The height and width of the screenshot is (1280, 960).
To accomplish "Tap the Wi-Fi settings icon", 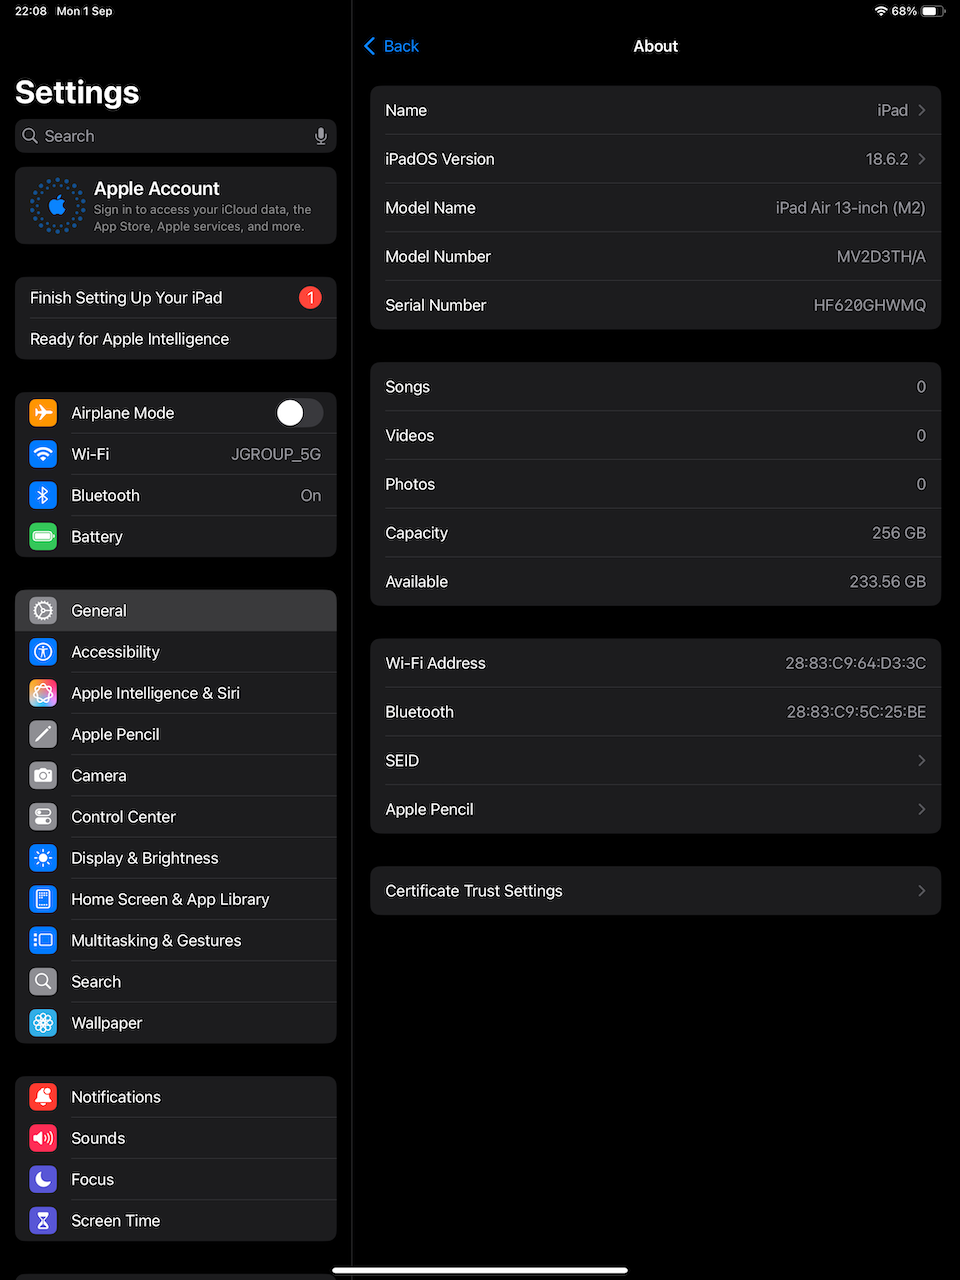I will point(43,454).
